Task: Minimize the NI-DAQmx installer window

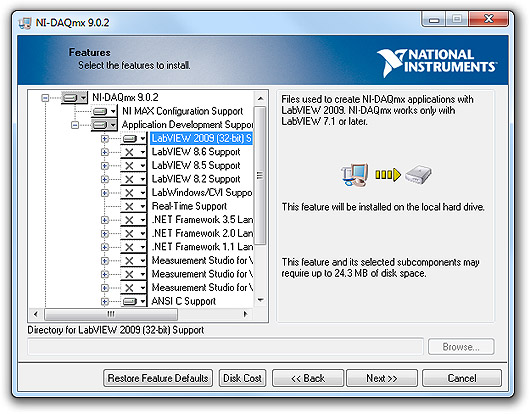Action: click(x=434, y=19)
